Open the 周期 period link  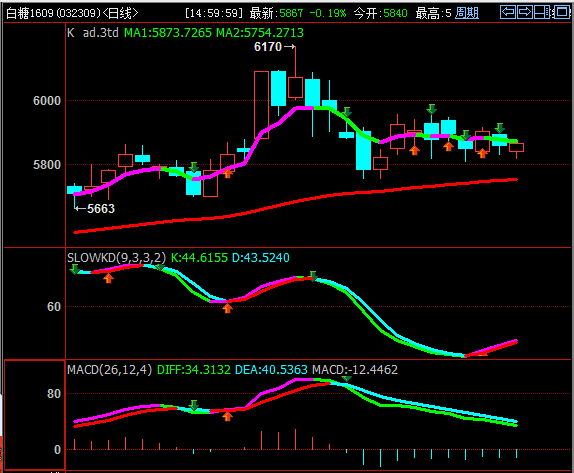point(467,13)
